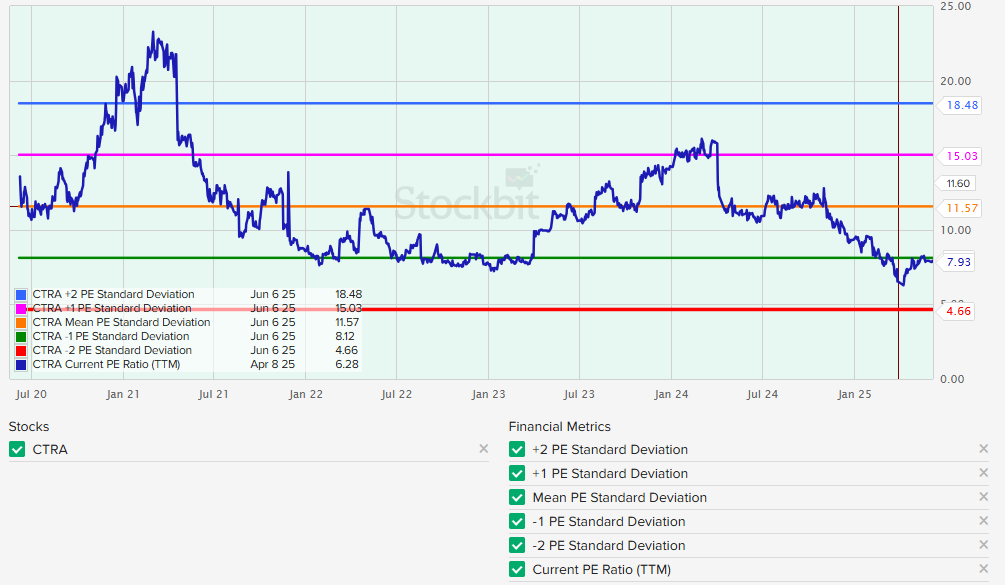Toggle Mean PE Standard Deviation checkbox

point(517,498)
